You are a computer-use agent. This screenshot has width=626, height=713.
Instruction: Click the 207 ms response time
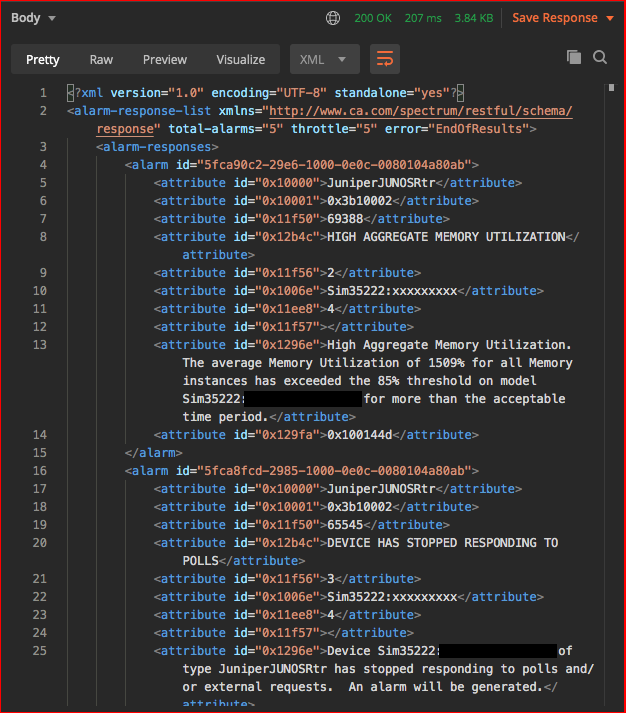click(424, 18)
